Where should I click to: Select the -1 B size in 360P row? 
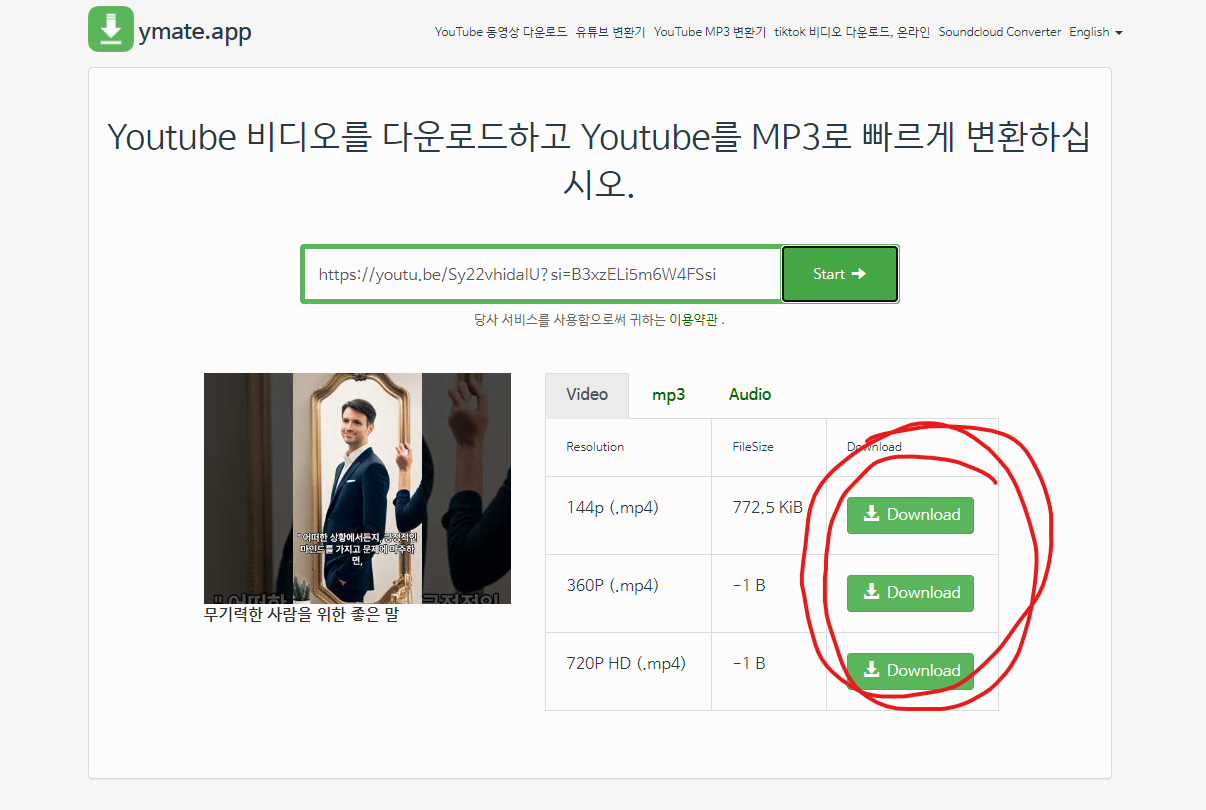tap(749, 585)
